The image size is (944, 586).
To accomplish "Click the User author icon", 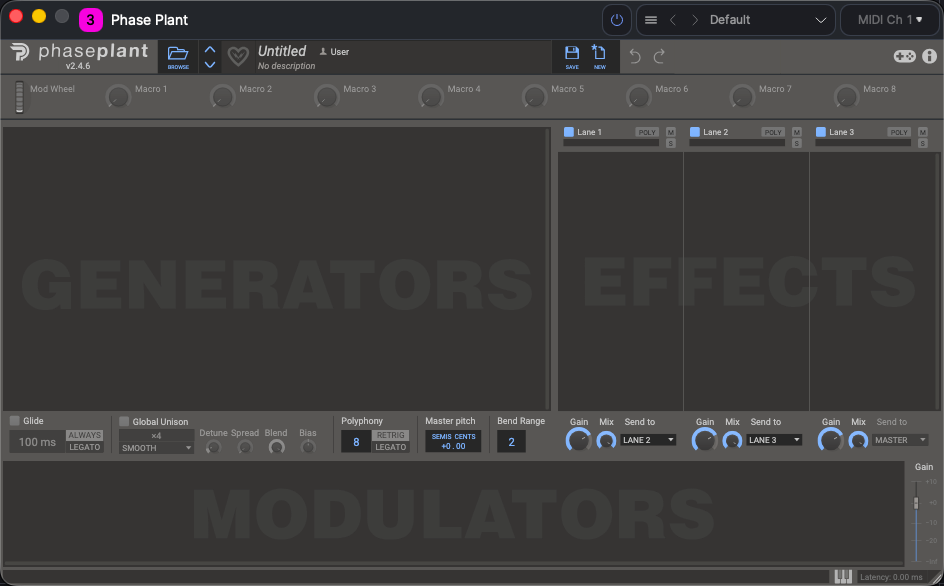I will (x=323, y=52).
